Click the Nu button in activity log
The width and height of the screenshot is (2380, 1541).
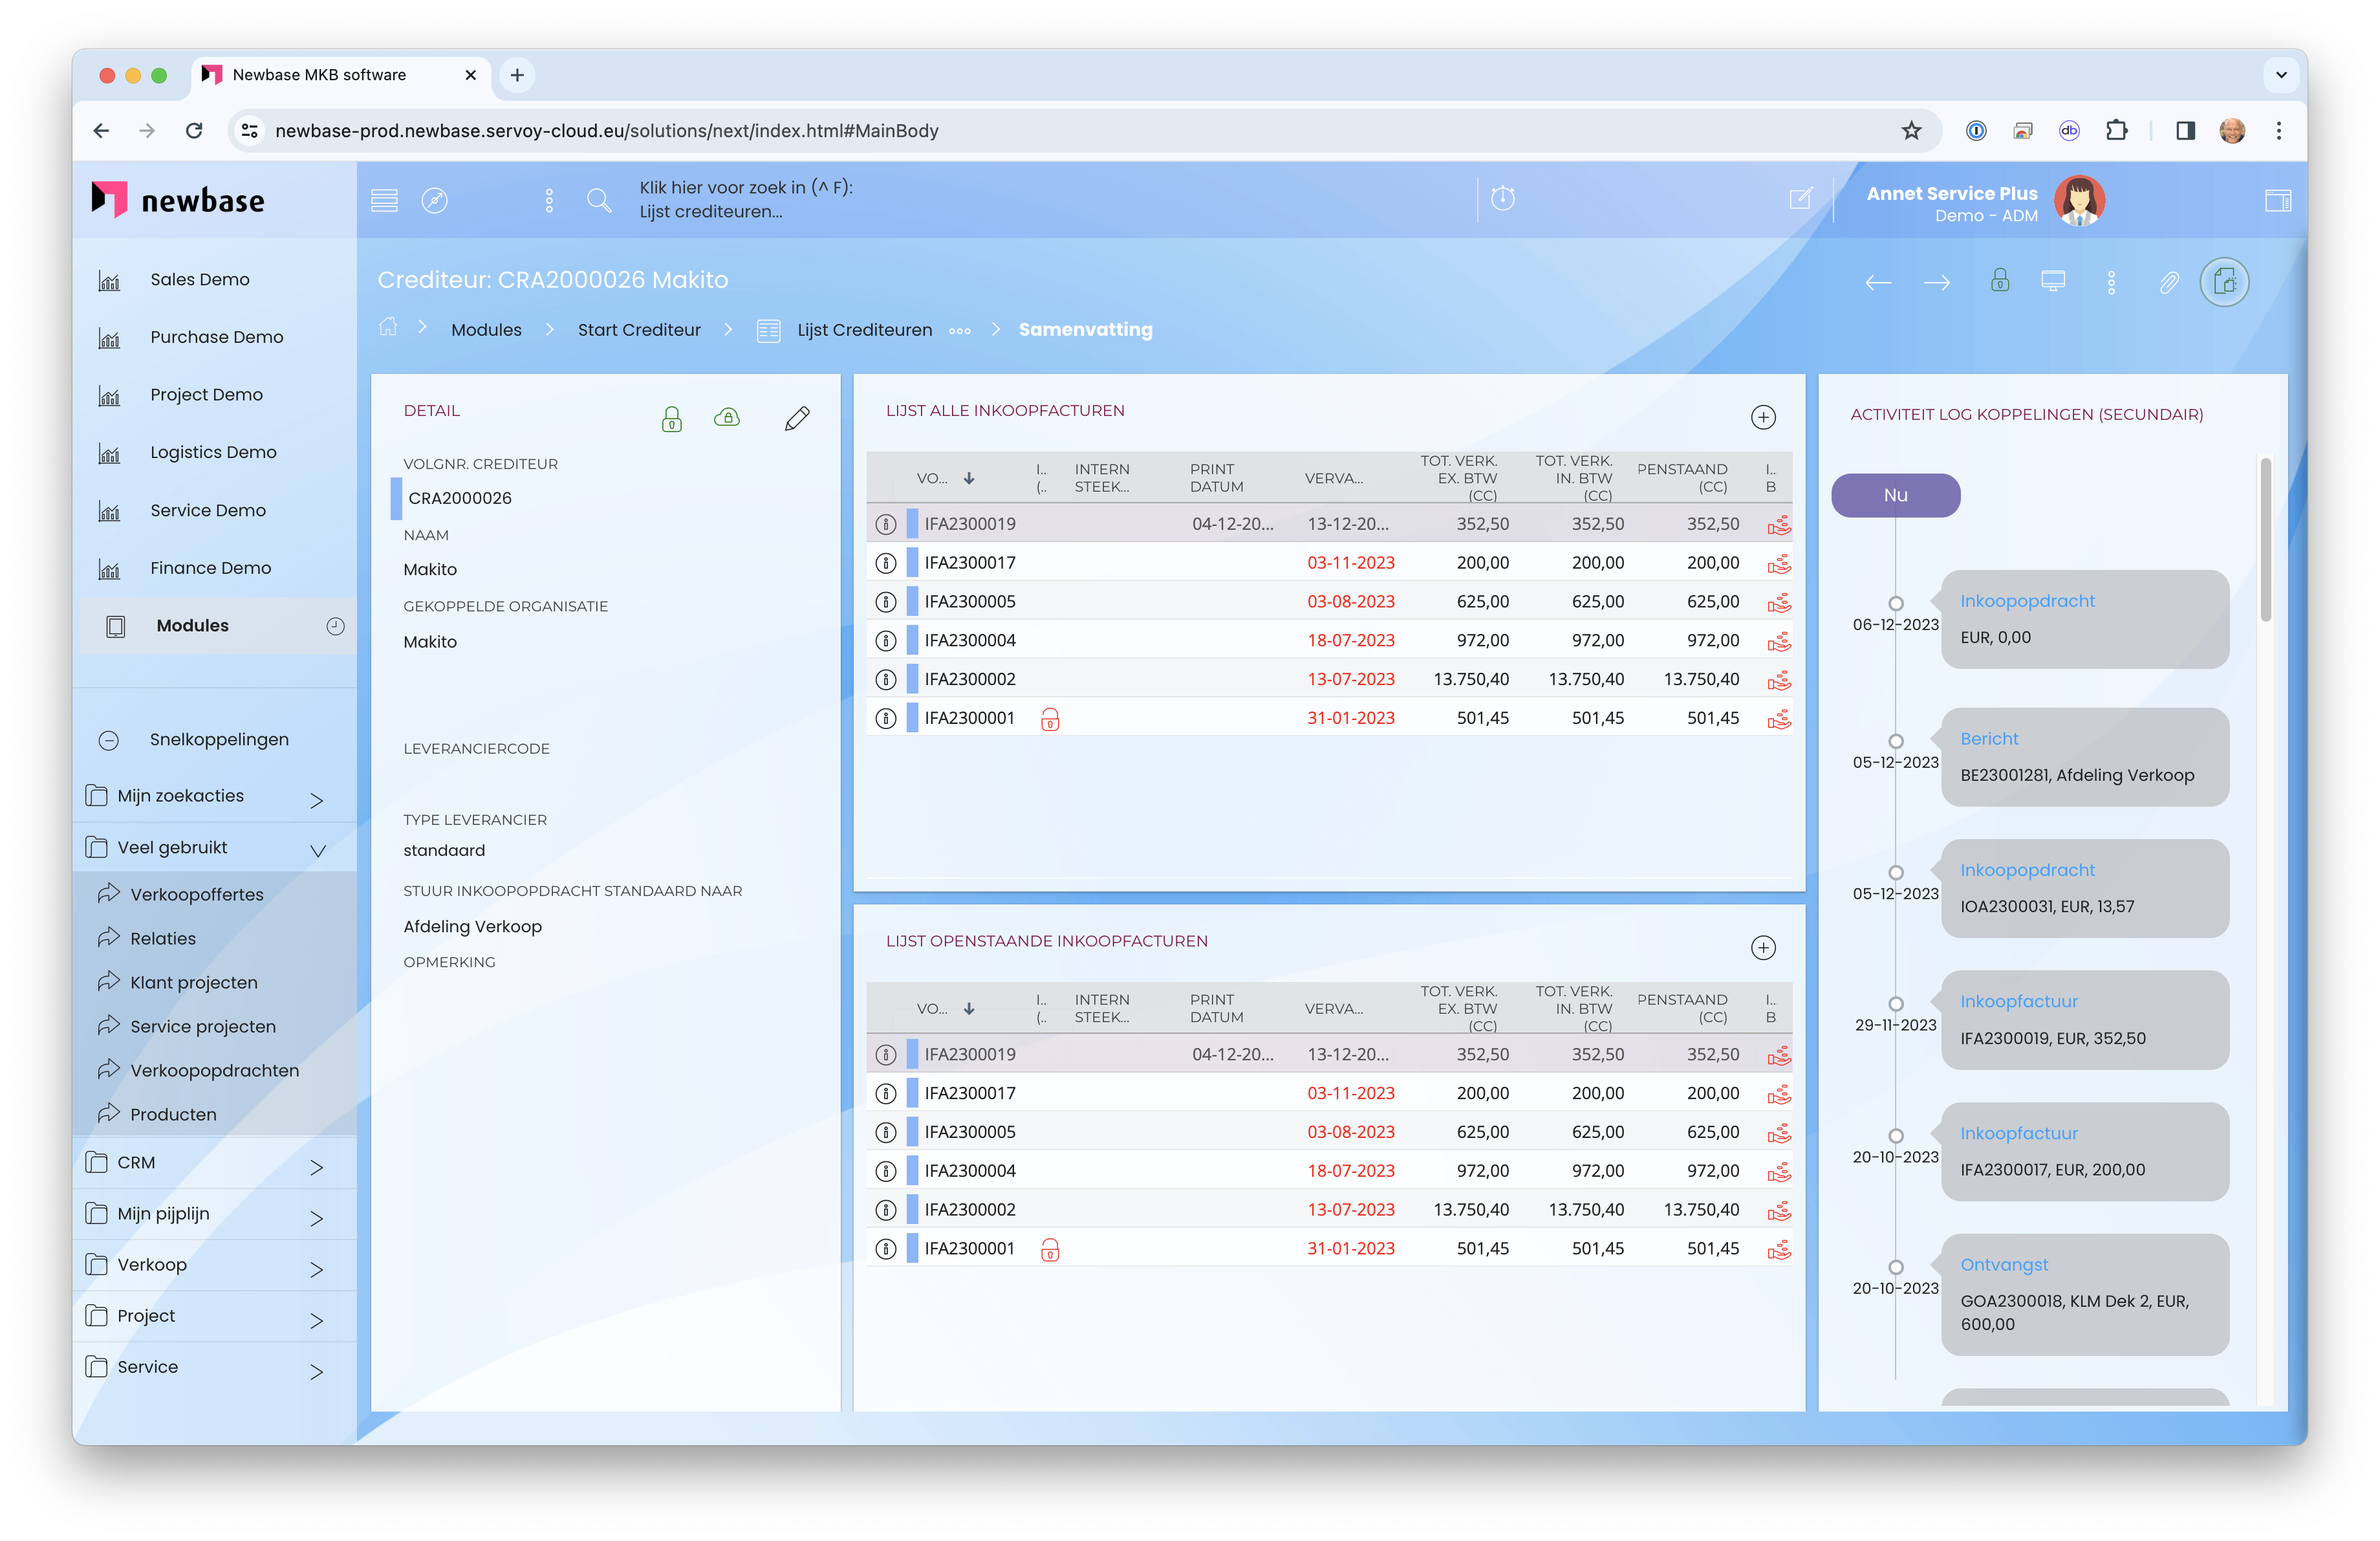pos(1895,495)
